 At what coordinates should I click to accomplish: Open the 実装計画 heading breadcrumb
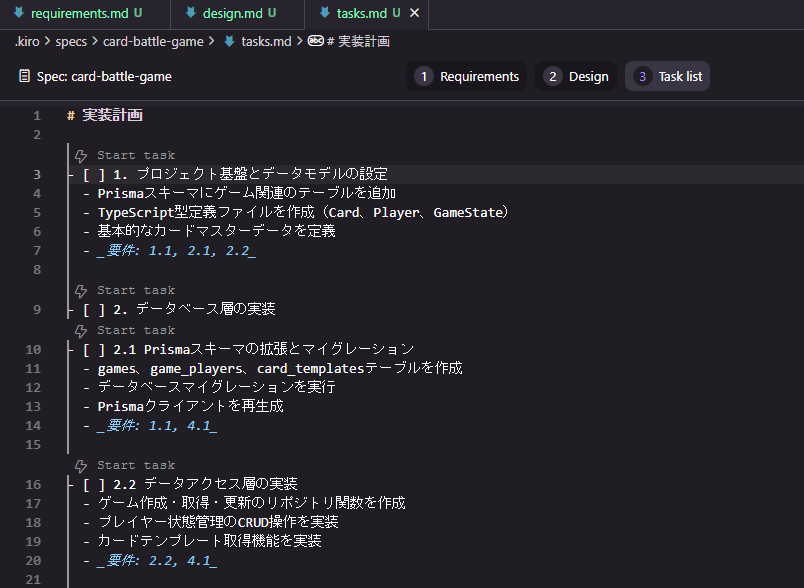click(x=358, y=42)
